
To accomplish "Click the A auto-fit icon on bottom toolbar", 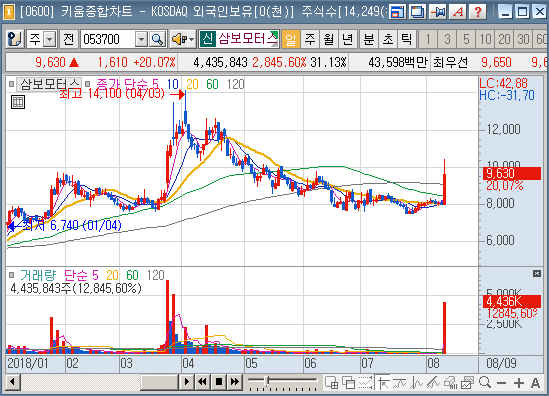I will click(x=535, y=383).
